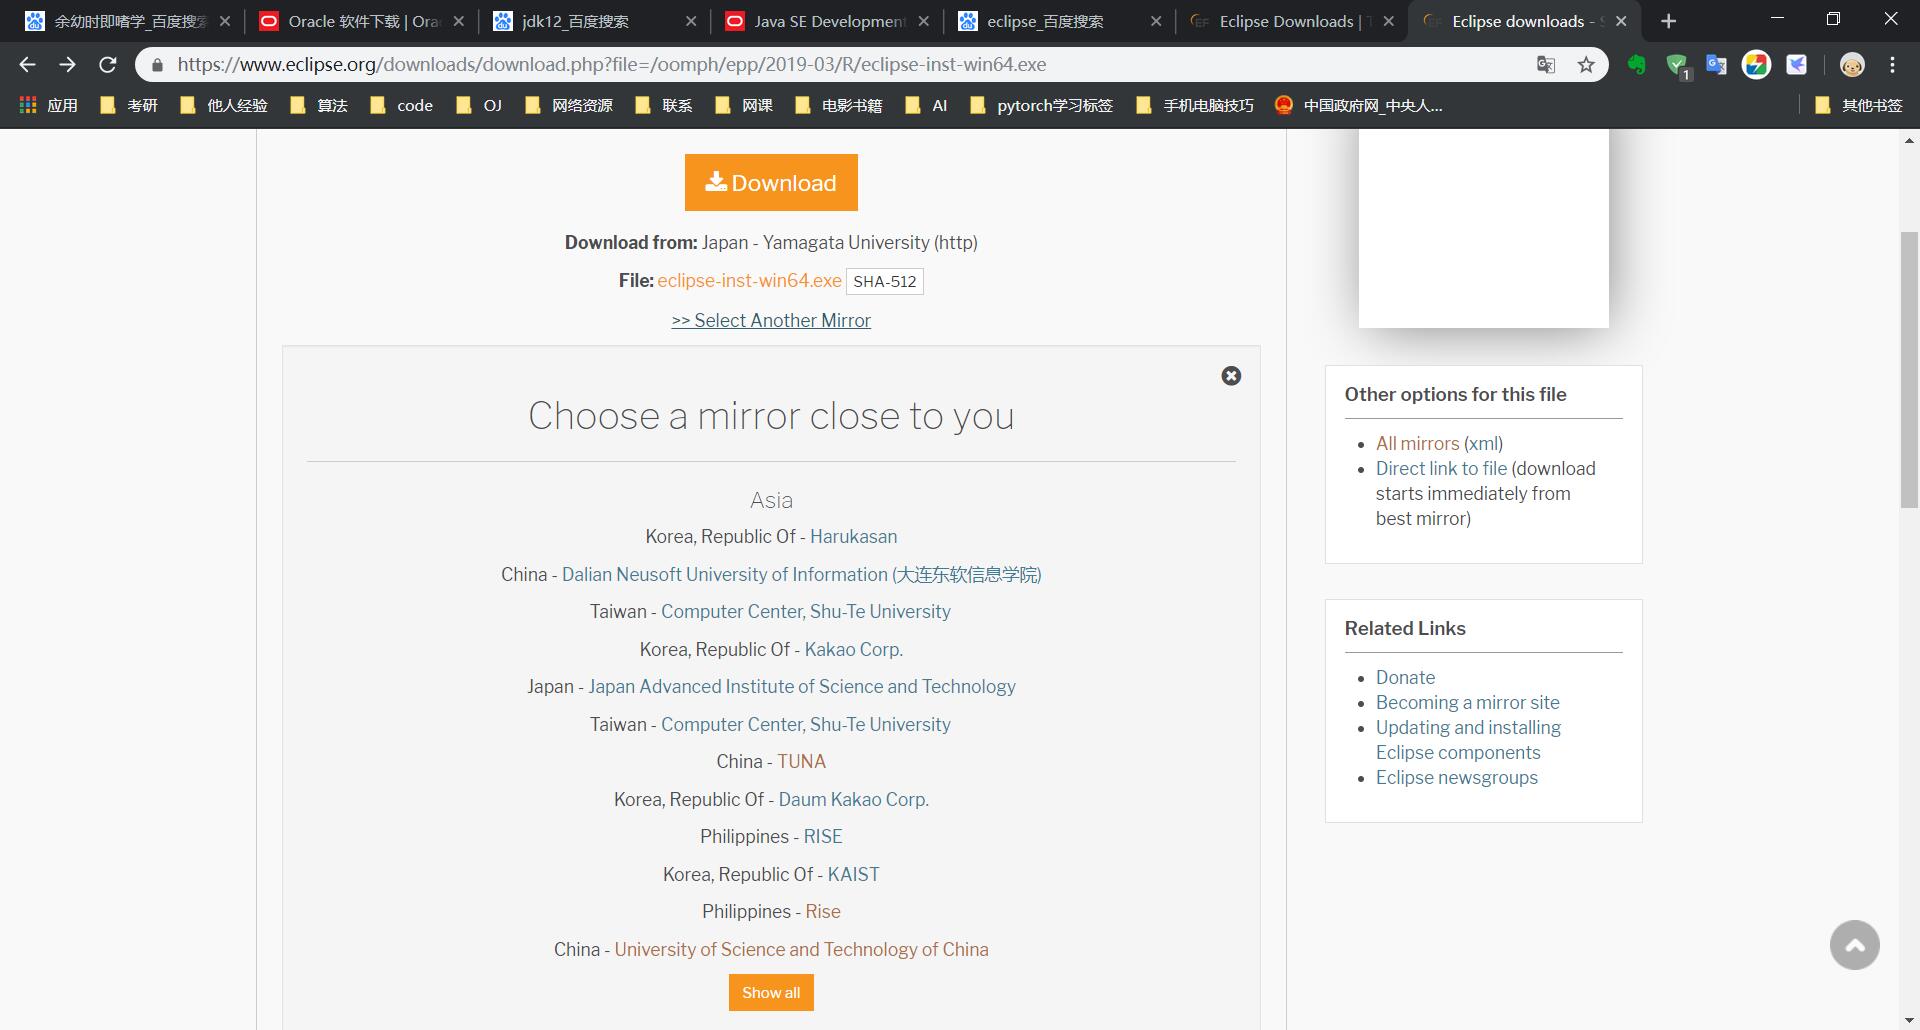Open the 考研 bookmark folder
1920x1030 pixels.
pos(129,105)
